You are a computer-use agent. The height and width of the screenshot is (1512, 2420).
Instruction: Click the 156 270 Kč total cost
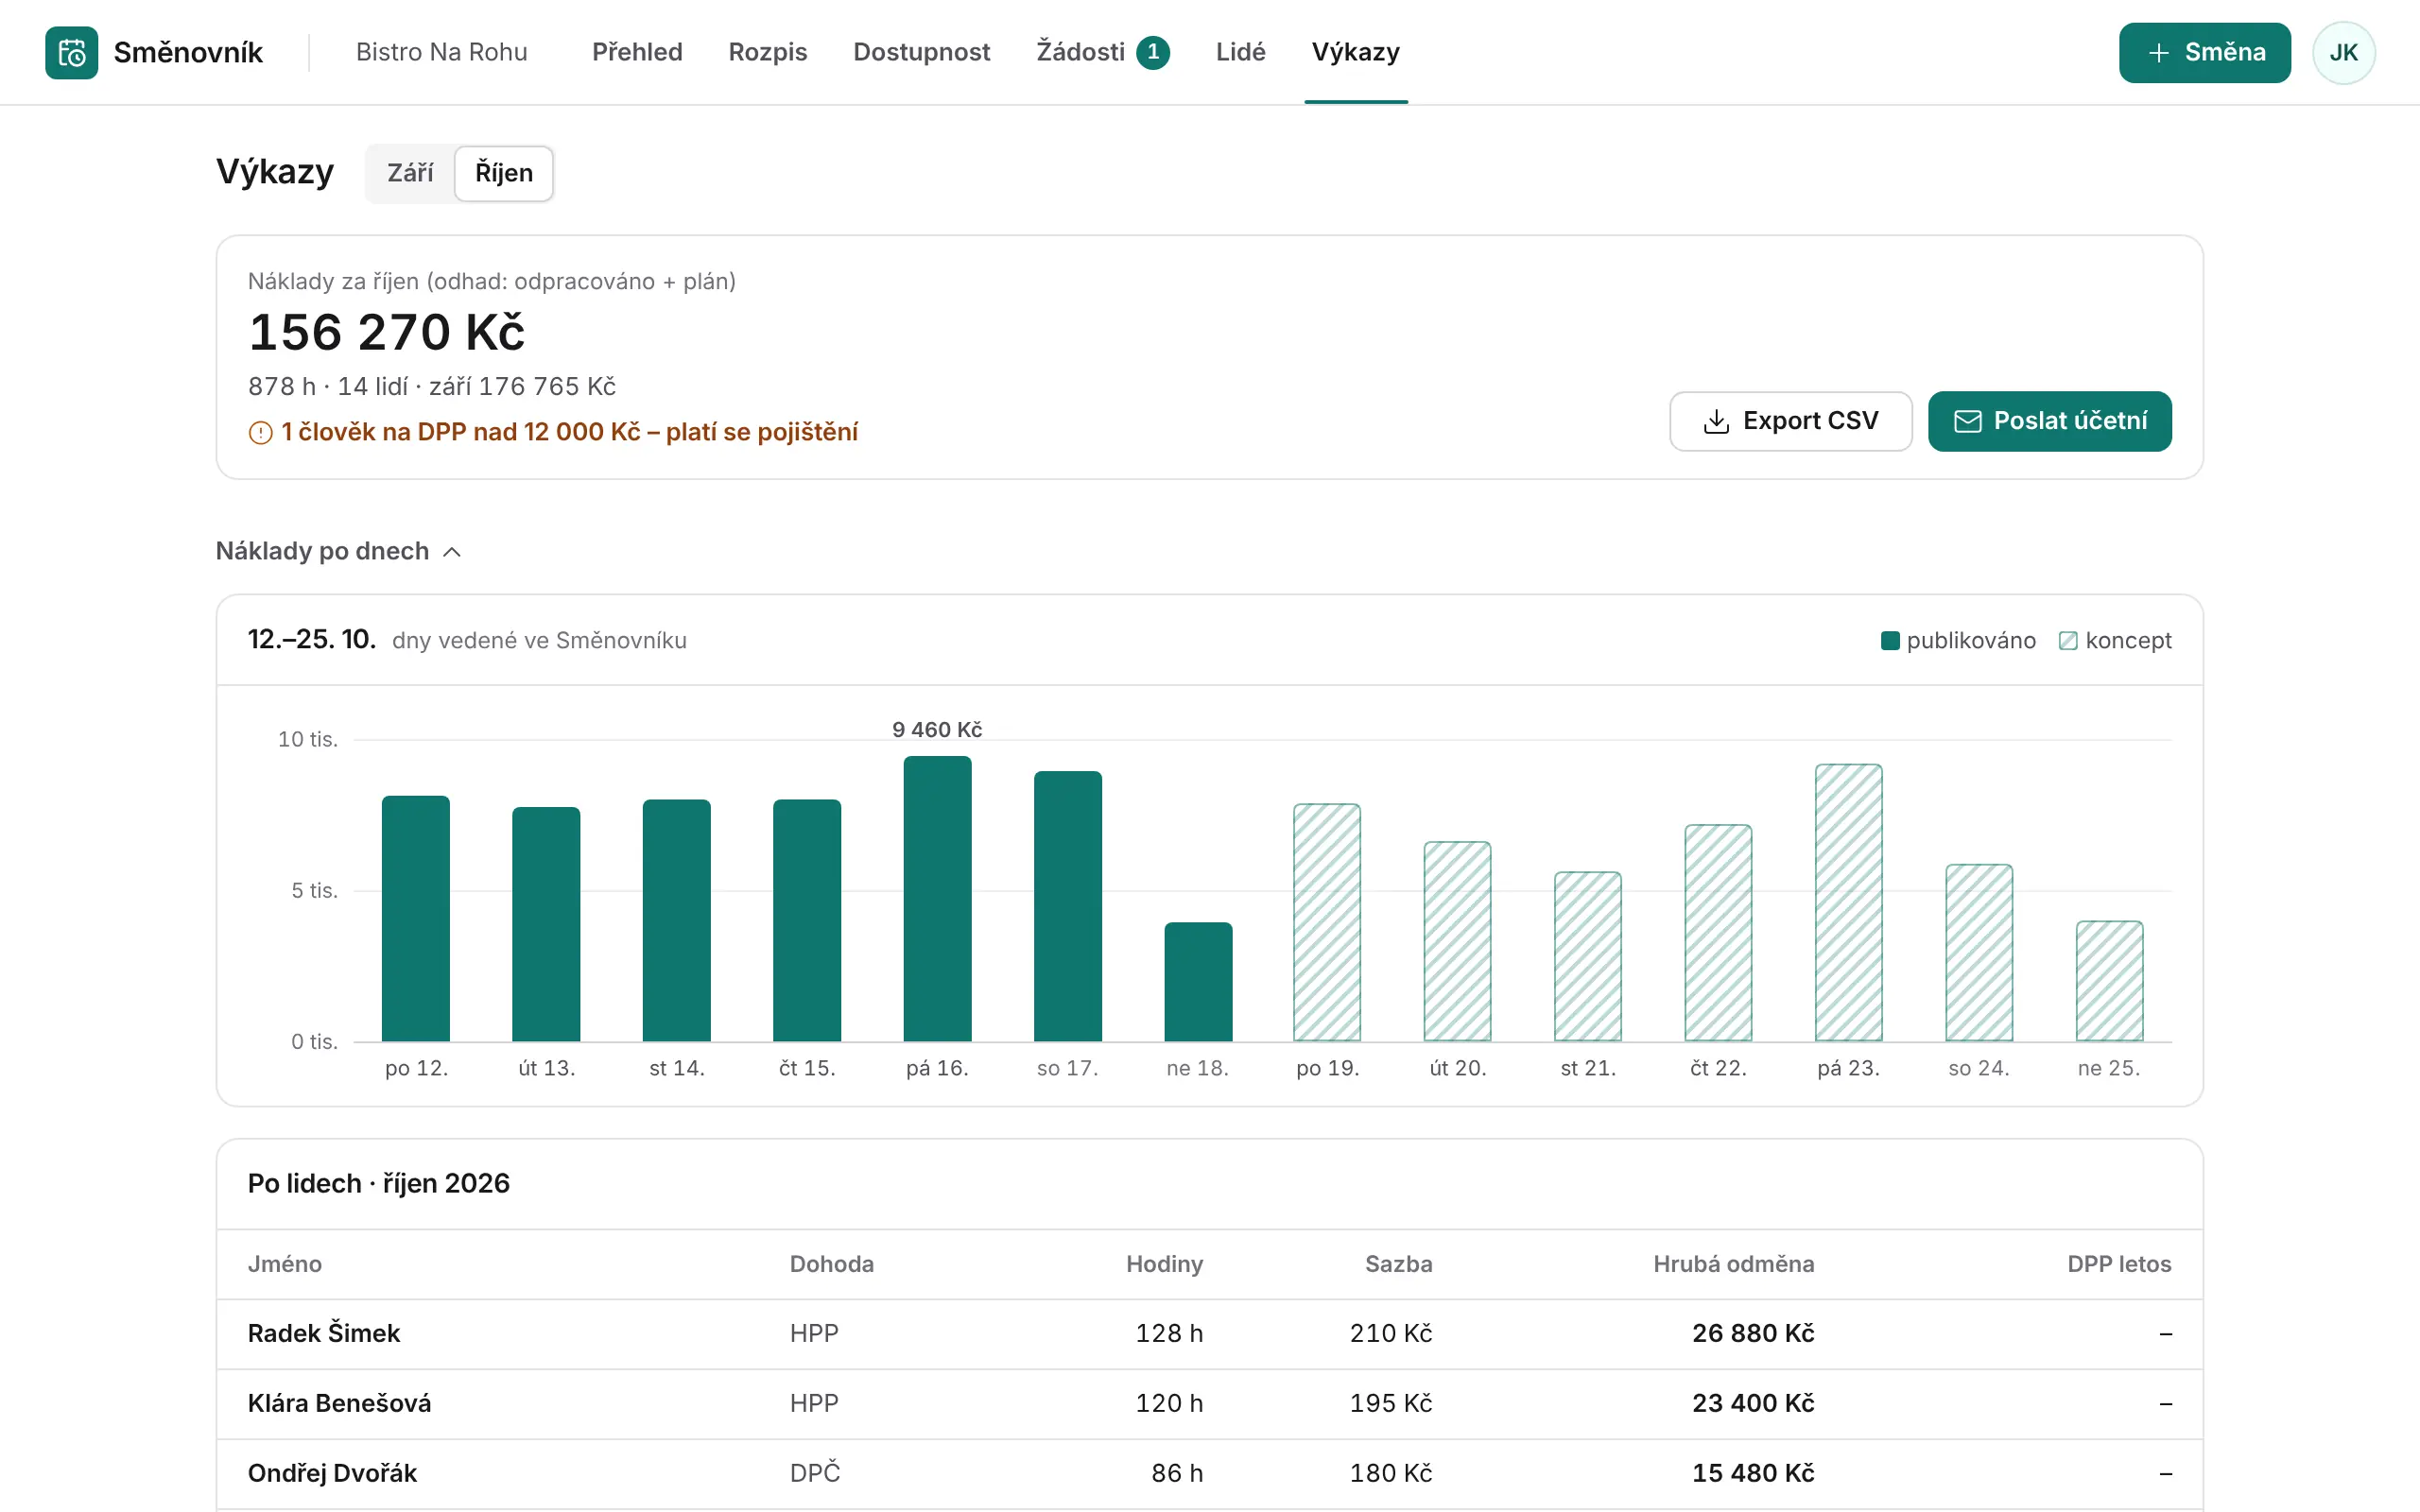coord(386,332)
